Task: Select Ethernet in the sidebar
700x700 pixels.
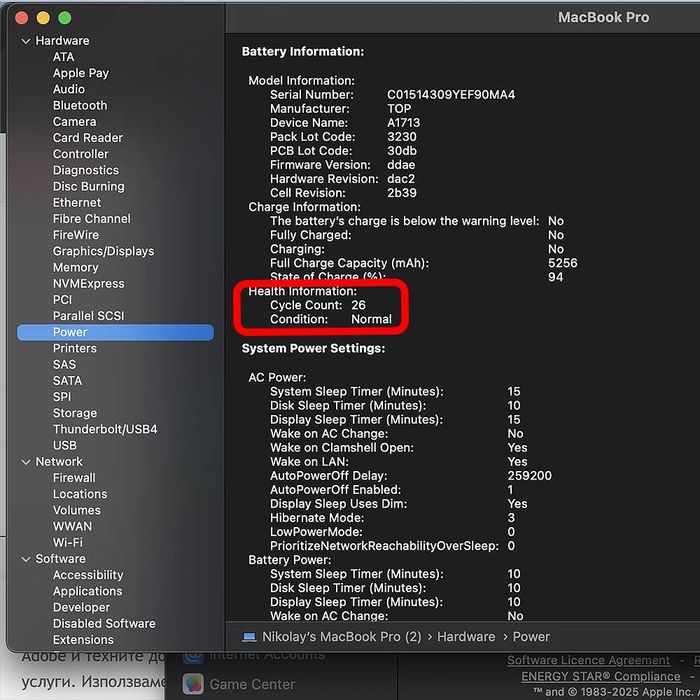Action: click(x=77, y=203)
